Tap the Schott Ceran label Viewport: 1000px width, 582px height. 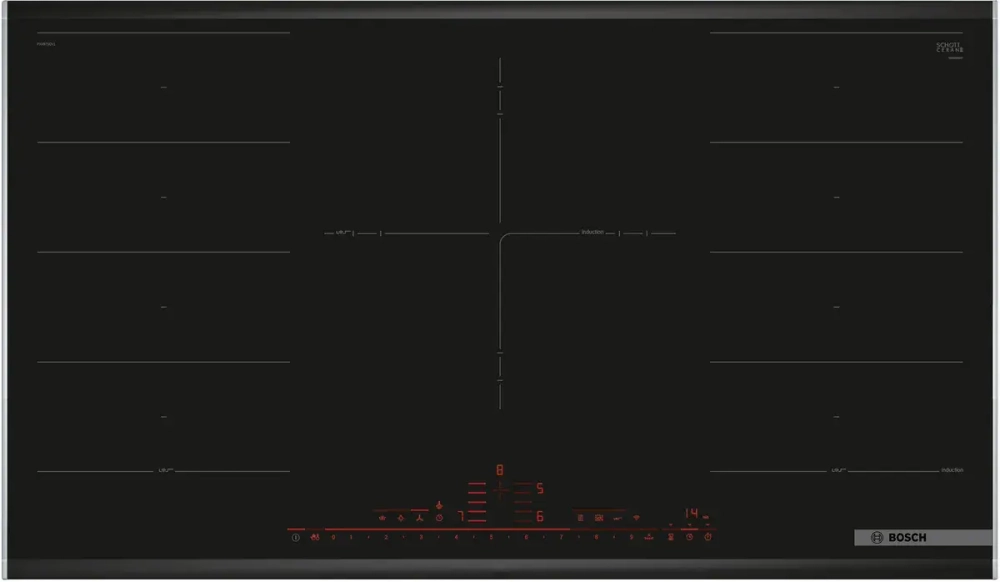(948, 47)
